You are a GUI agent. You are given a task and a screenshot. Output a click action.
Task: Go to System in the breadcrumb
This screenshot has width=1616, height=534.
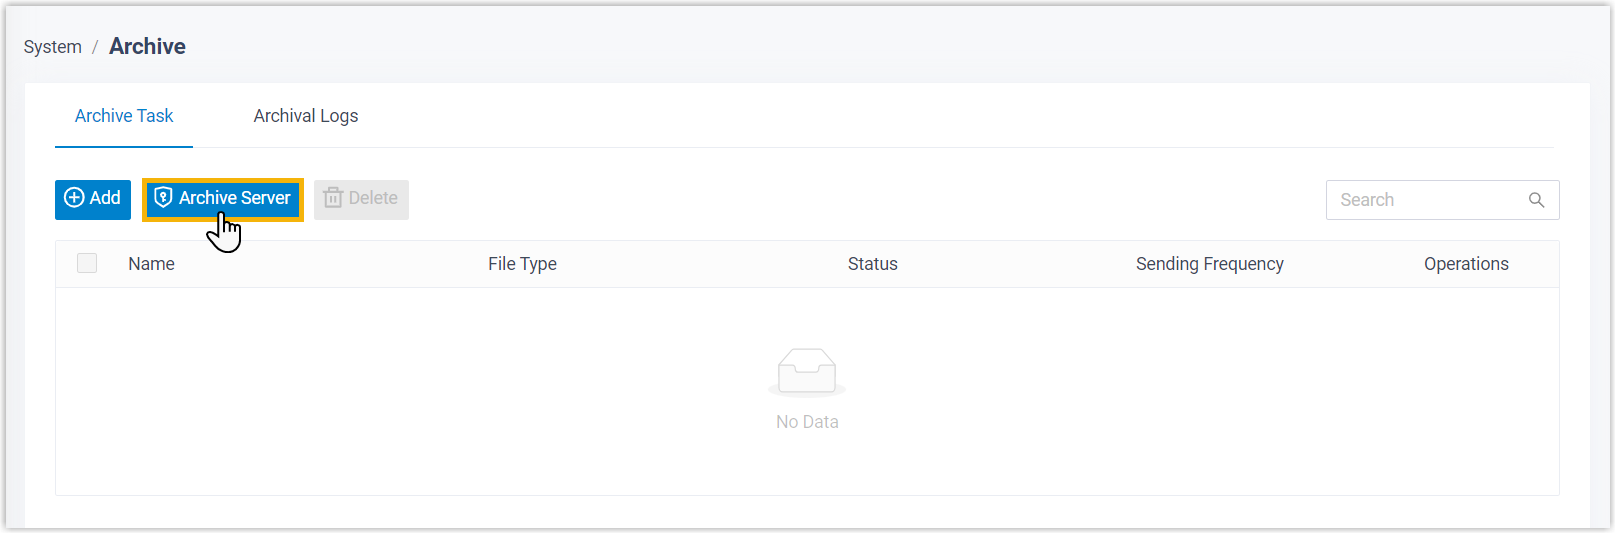[x=53, y=47]
